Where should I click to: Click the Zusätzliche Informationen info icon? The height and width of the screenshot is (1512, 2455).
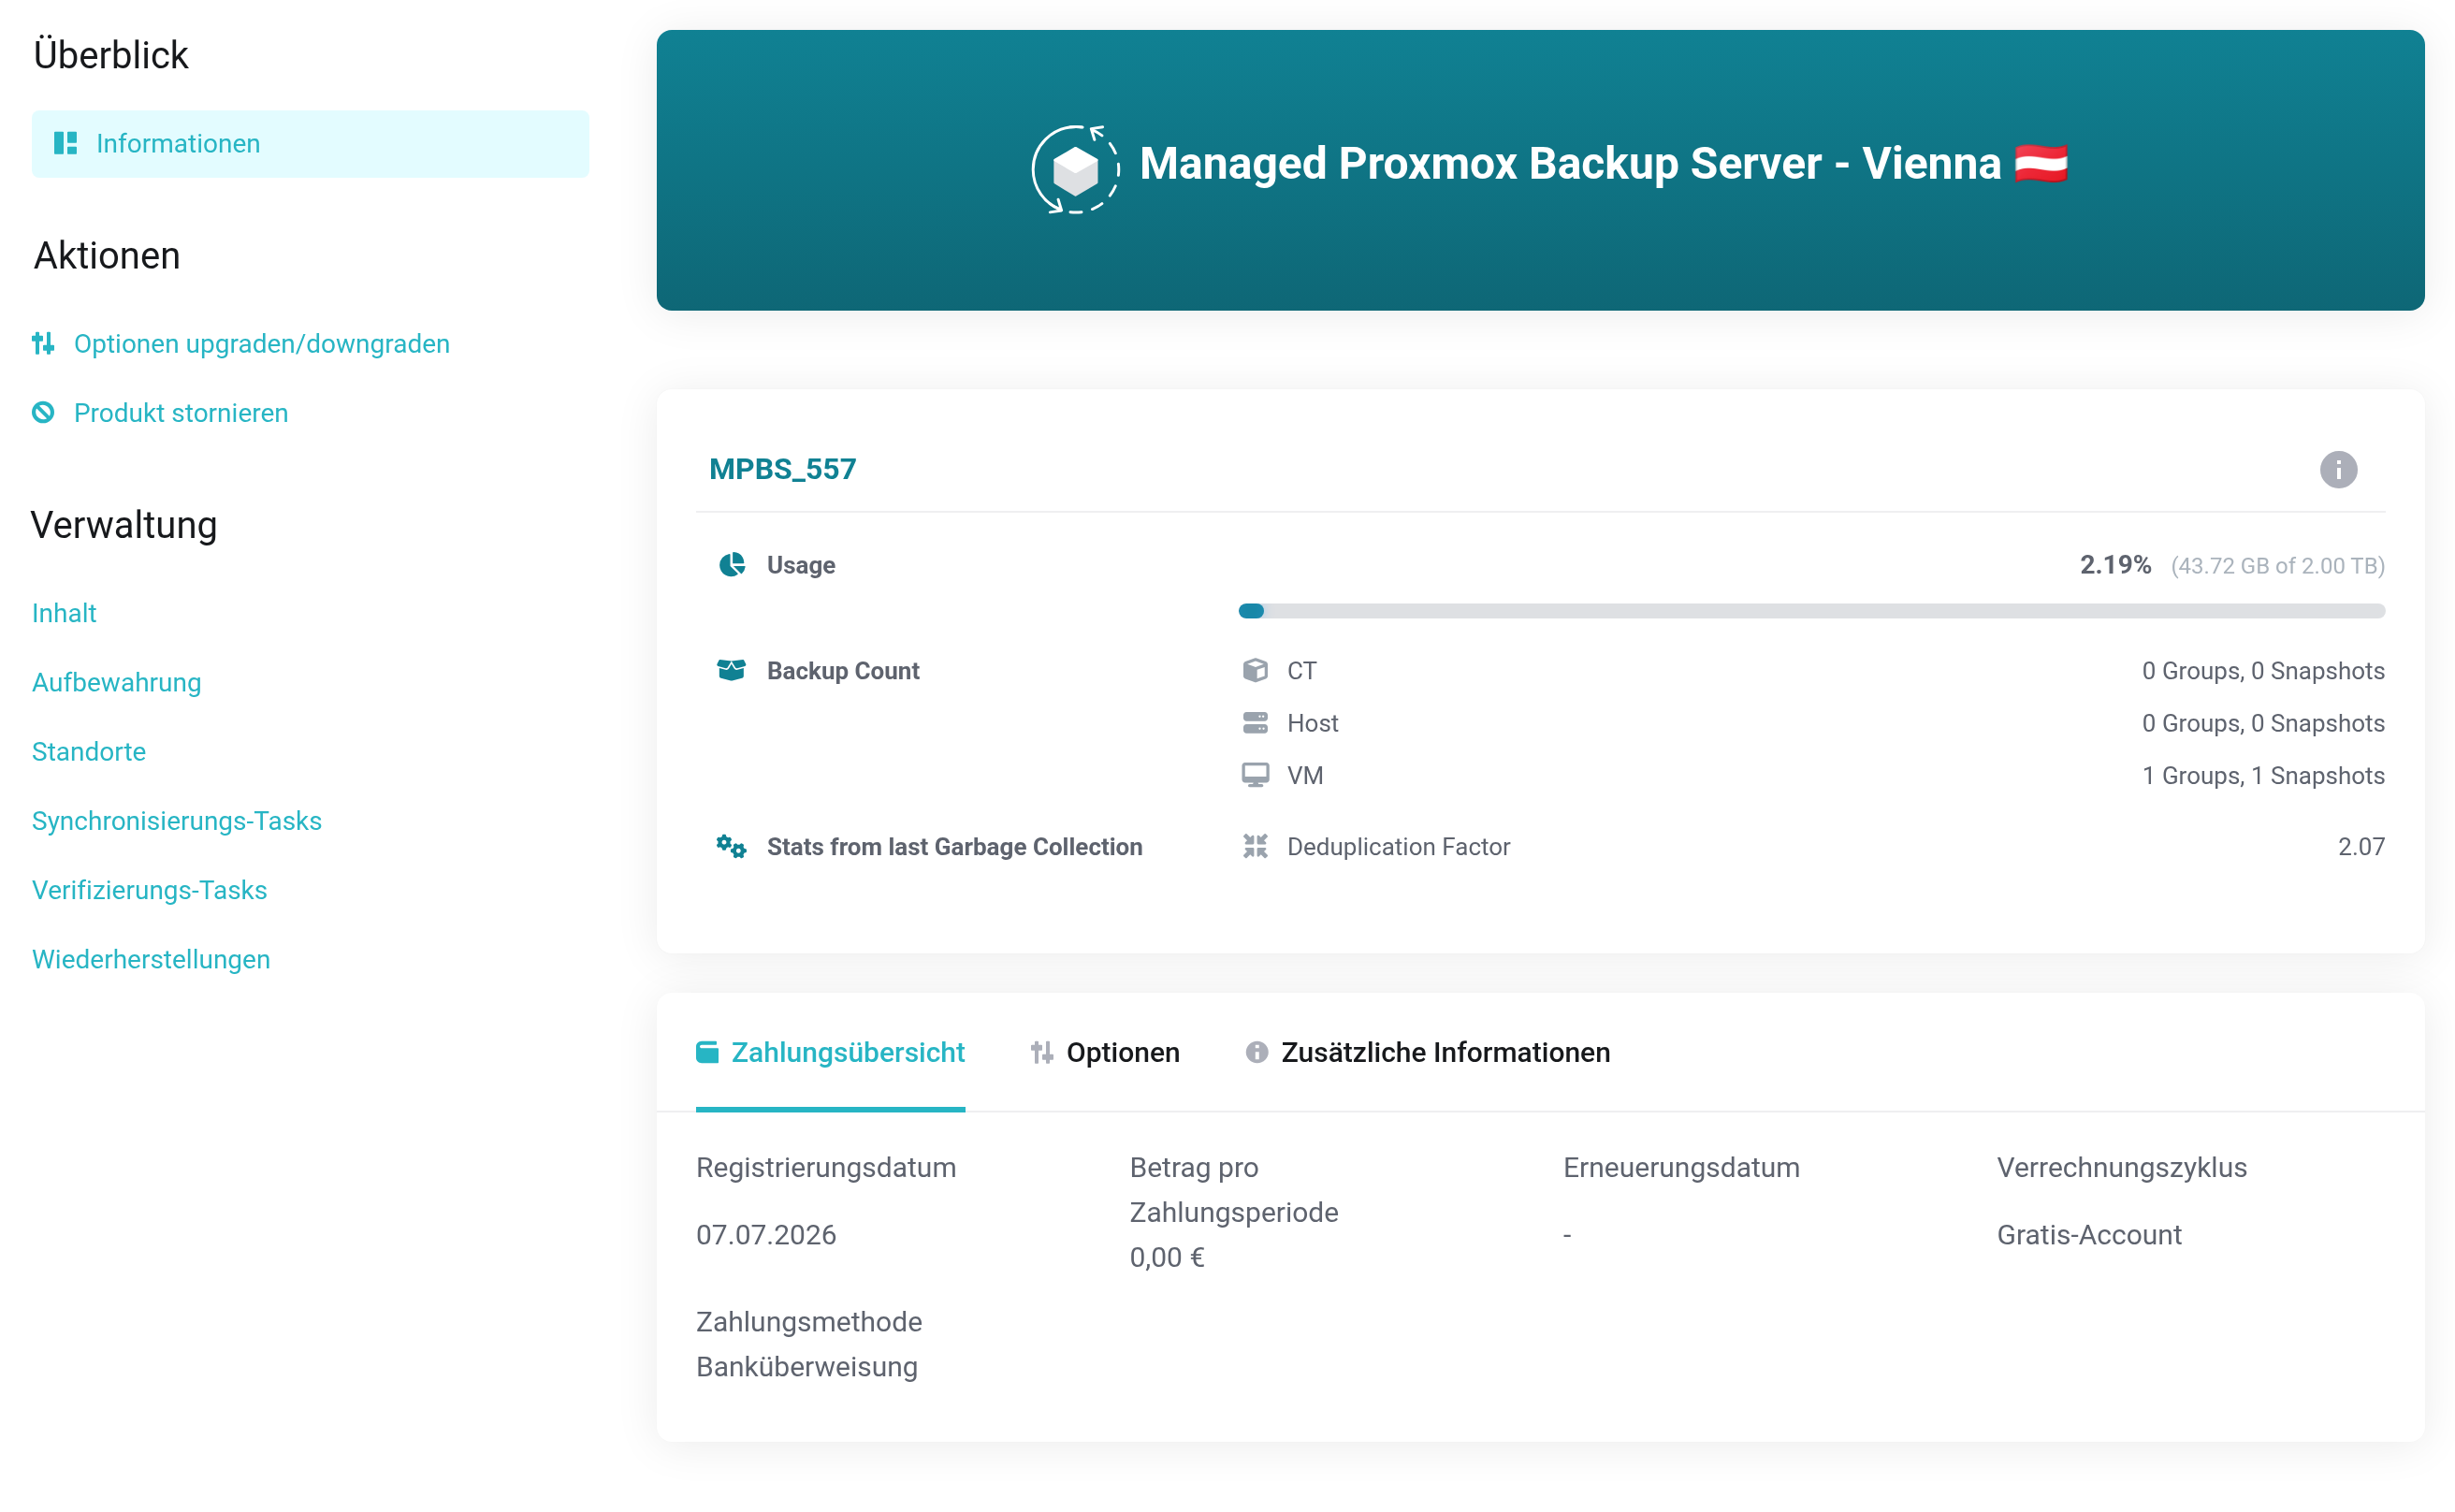[x=1257, y=1053]
